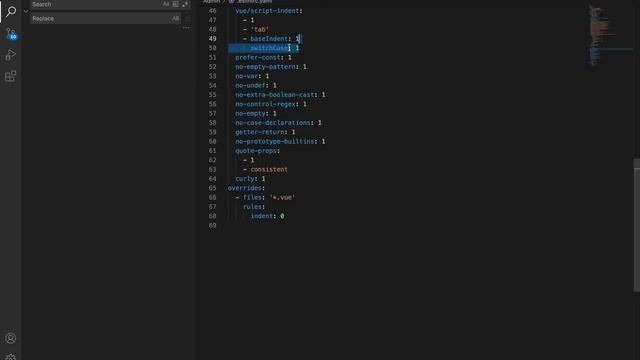Click the 'consistent' value
This screenshot has height=360, width=640.
[269, 169]
